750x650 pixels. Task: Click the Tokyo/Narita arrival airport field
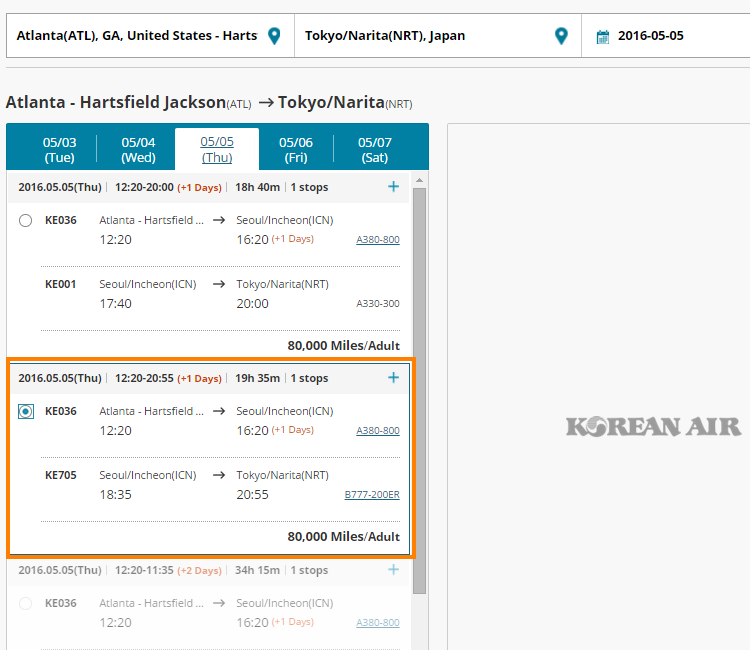point(420,36)
